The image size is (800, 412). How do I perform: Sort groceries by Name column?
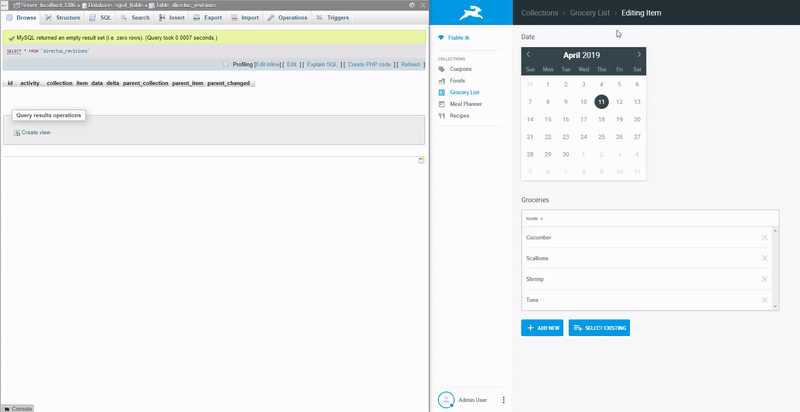click(x=535, y=218)
